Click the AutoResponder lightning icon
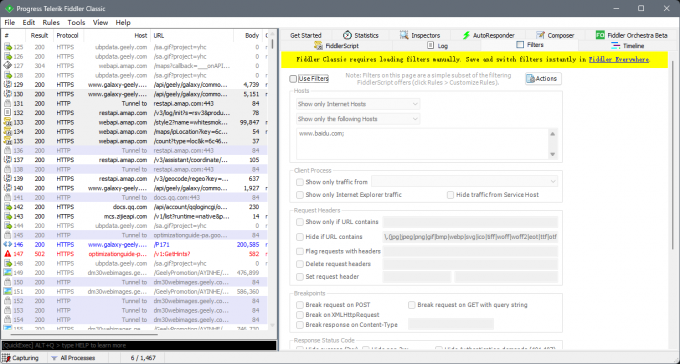Screen dimensions: 680x364 tap(466, 35)
